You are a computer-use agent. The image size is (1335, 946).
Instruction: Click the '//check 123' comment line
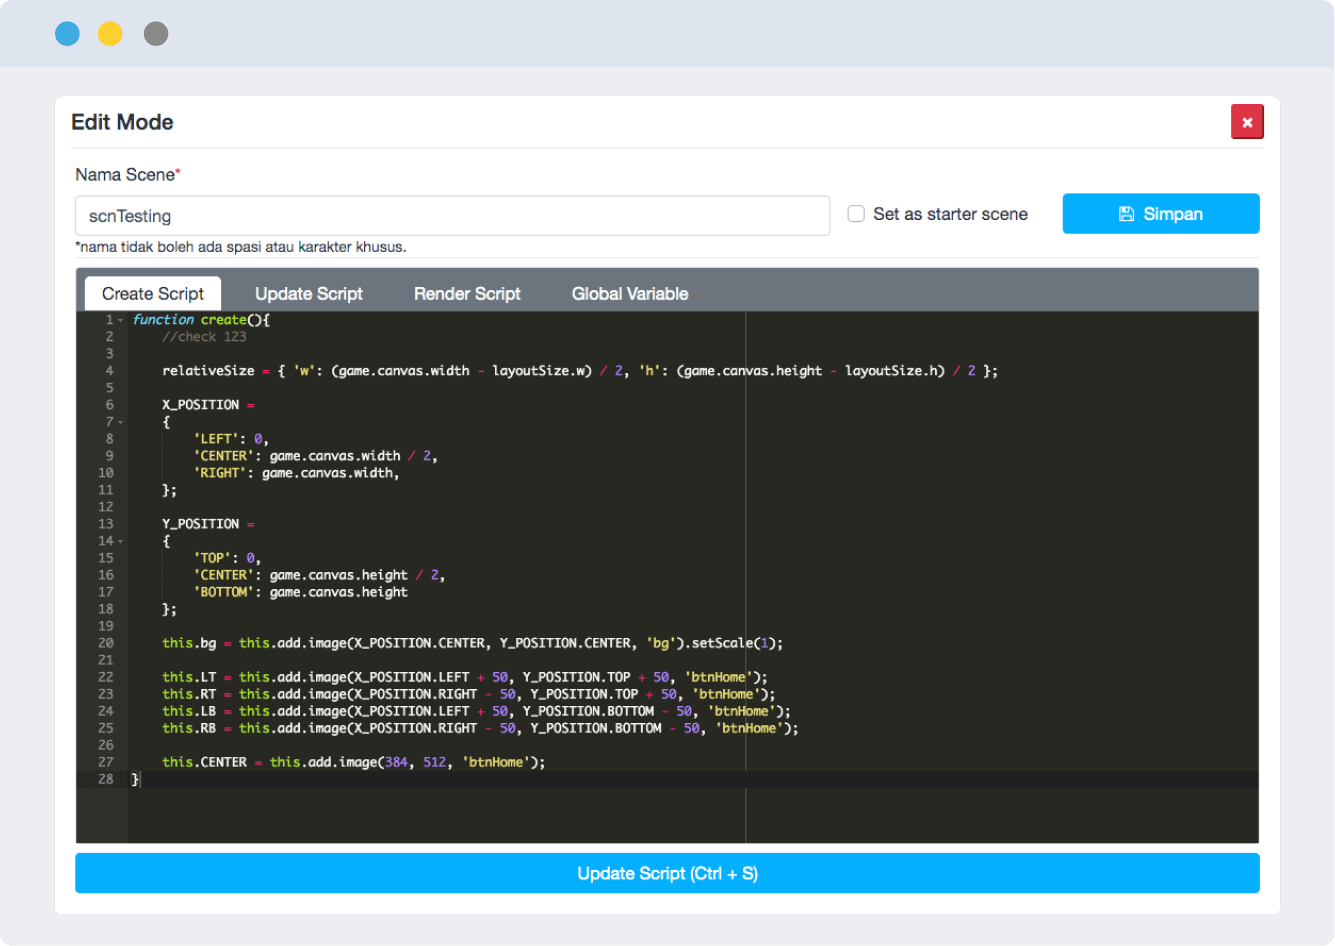tap(204, 337)
